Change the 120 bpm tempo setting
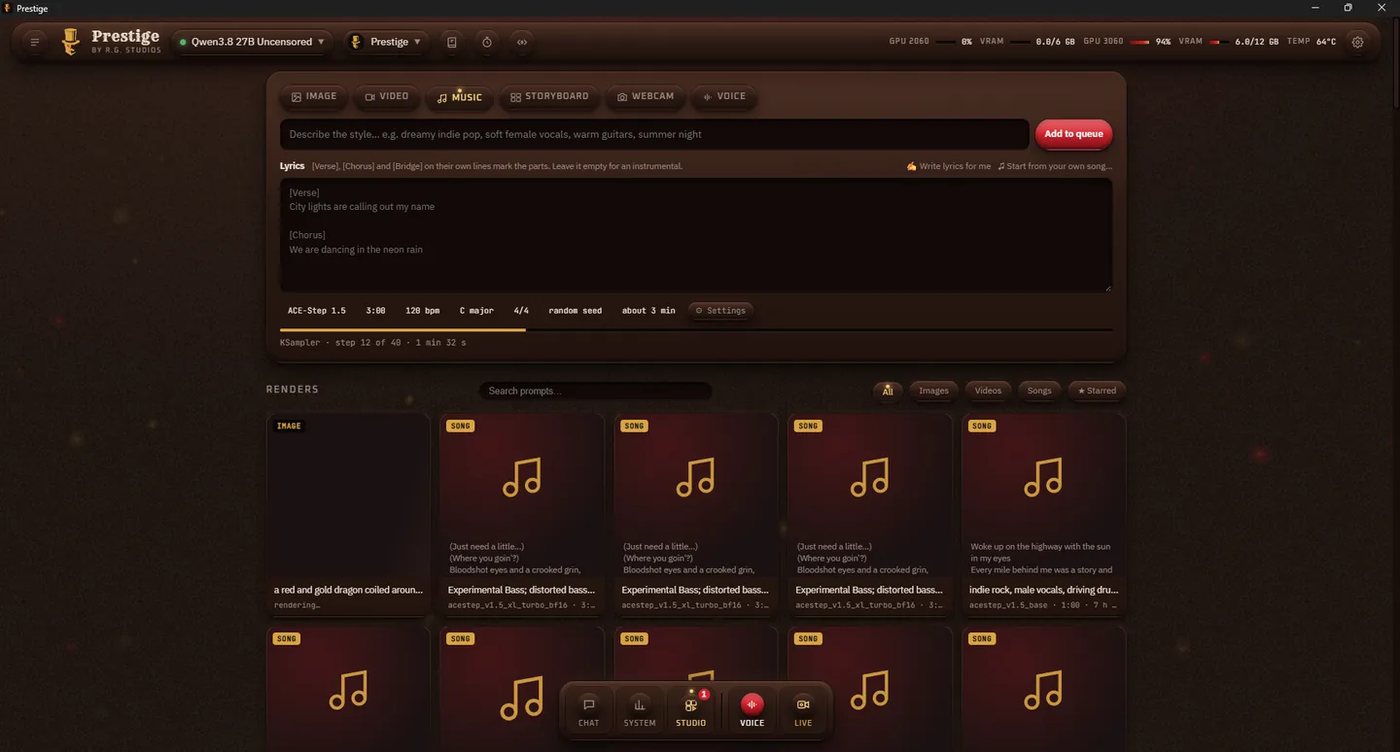 pos(423,311)
